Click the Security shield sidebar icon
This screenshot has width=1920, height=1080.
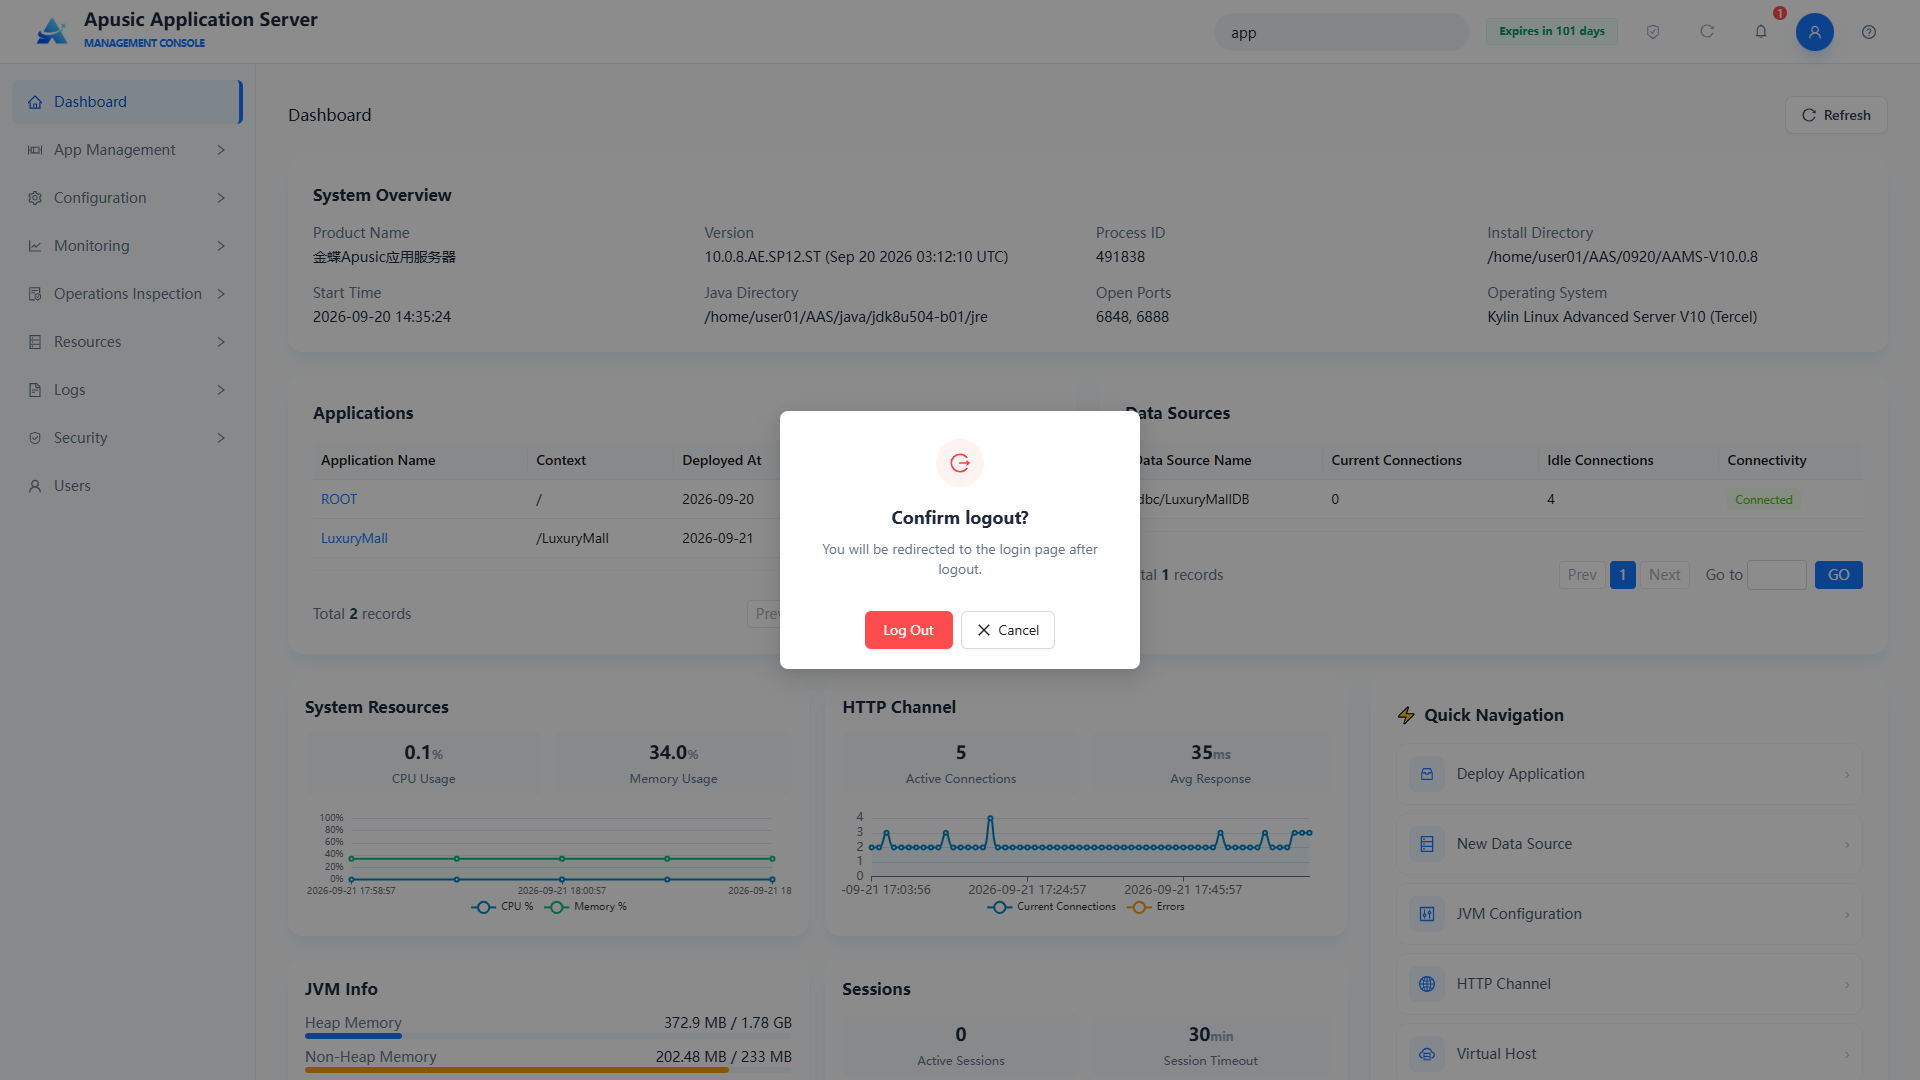click(x=35, y=438)
